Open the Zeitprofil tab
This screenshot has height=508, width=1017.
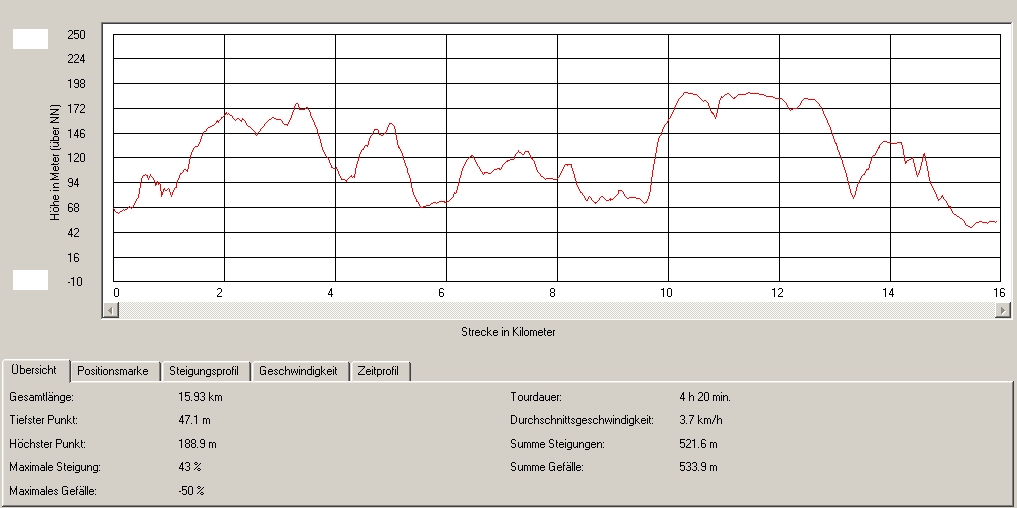point(381,371)
